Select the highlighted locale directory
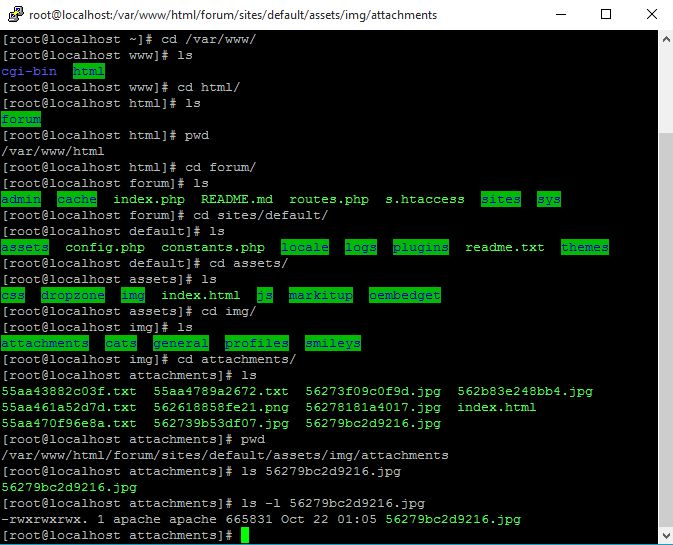 pyautogui.click(x=305, y=247)
